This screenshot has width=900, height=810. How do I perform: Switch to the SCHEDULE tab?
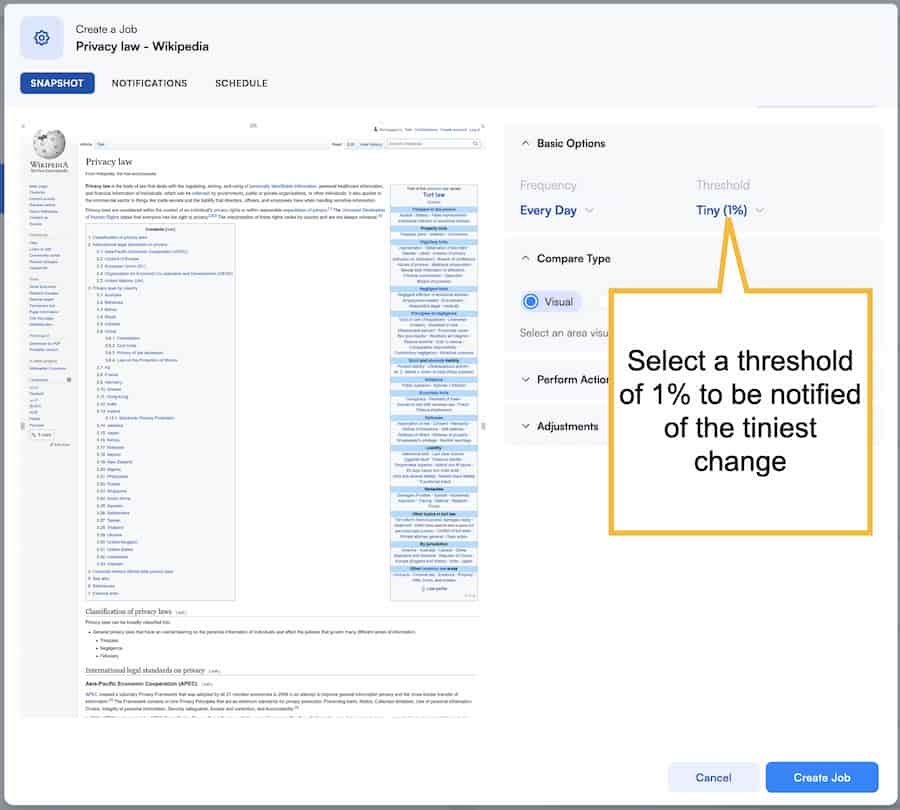[x=241, y=84]
